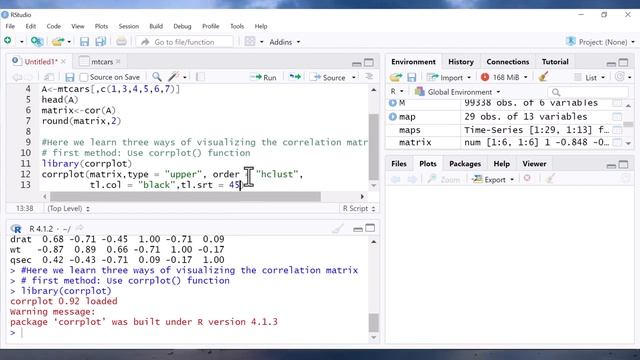The height and width of the screenshot is (360, 640).
Task: Run the current line with Run button
Action: [x=263, y=77]
